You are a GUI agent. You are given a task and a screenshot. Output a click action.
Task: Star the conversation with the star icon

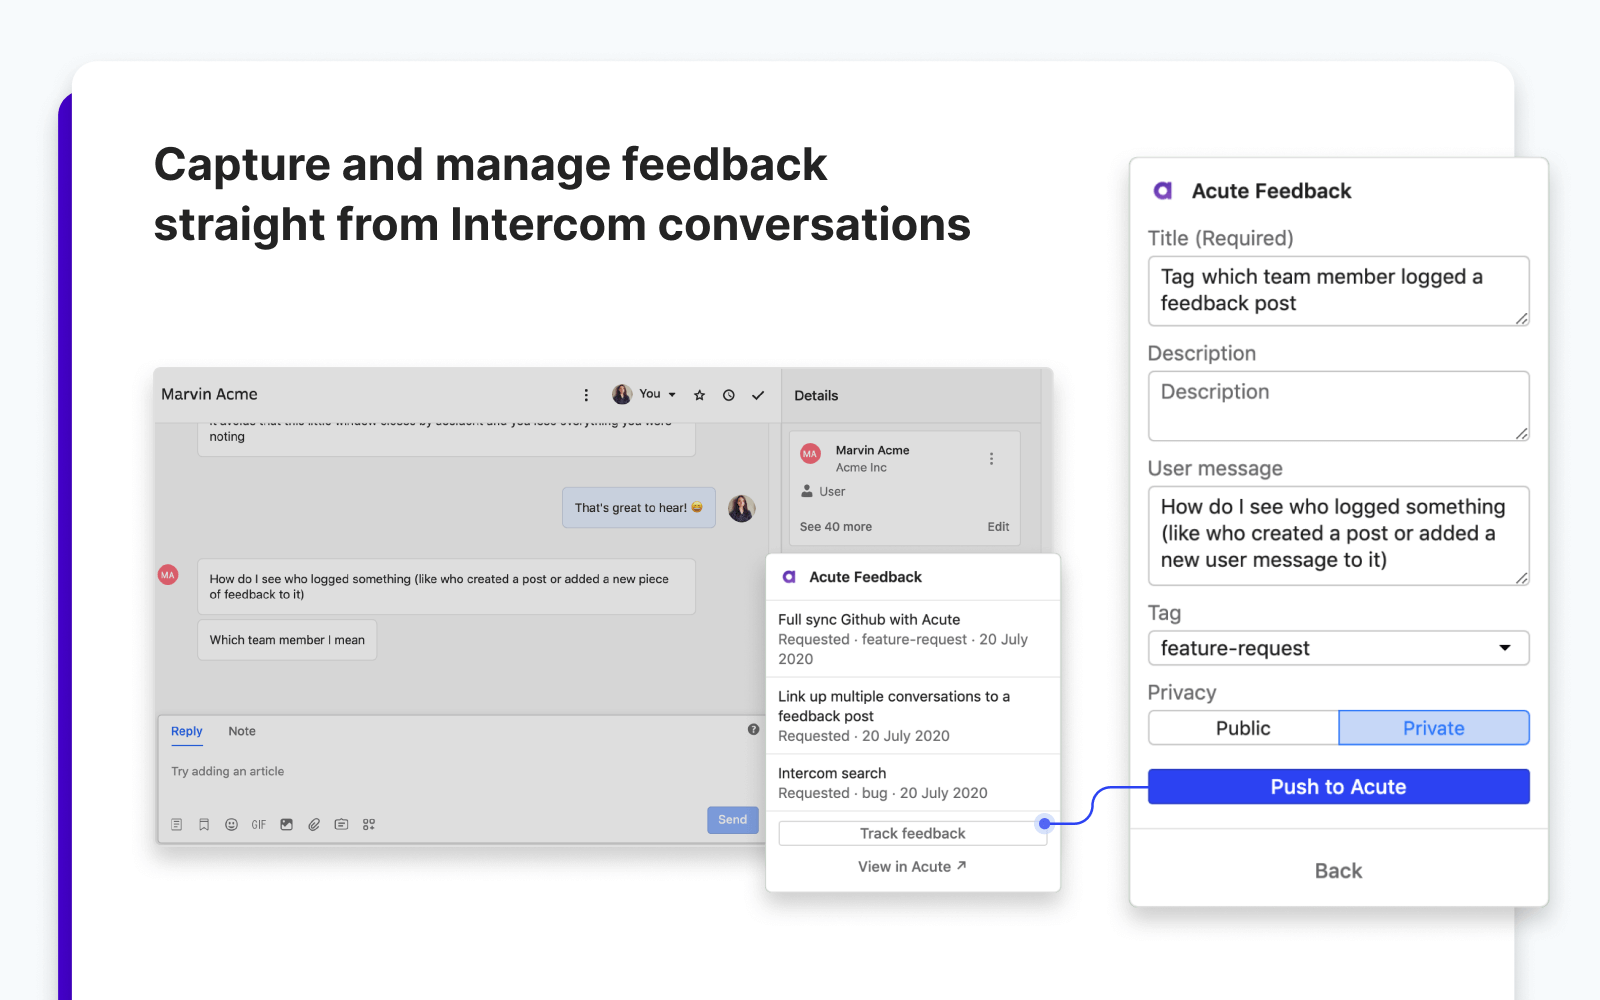(699, 395)
